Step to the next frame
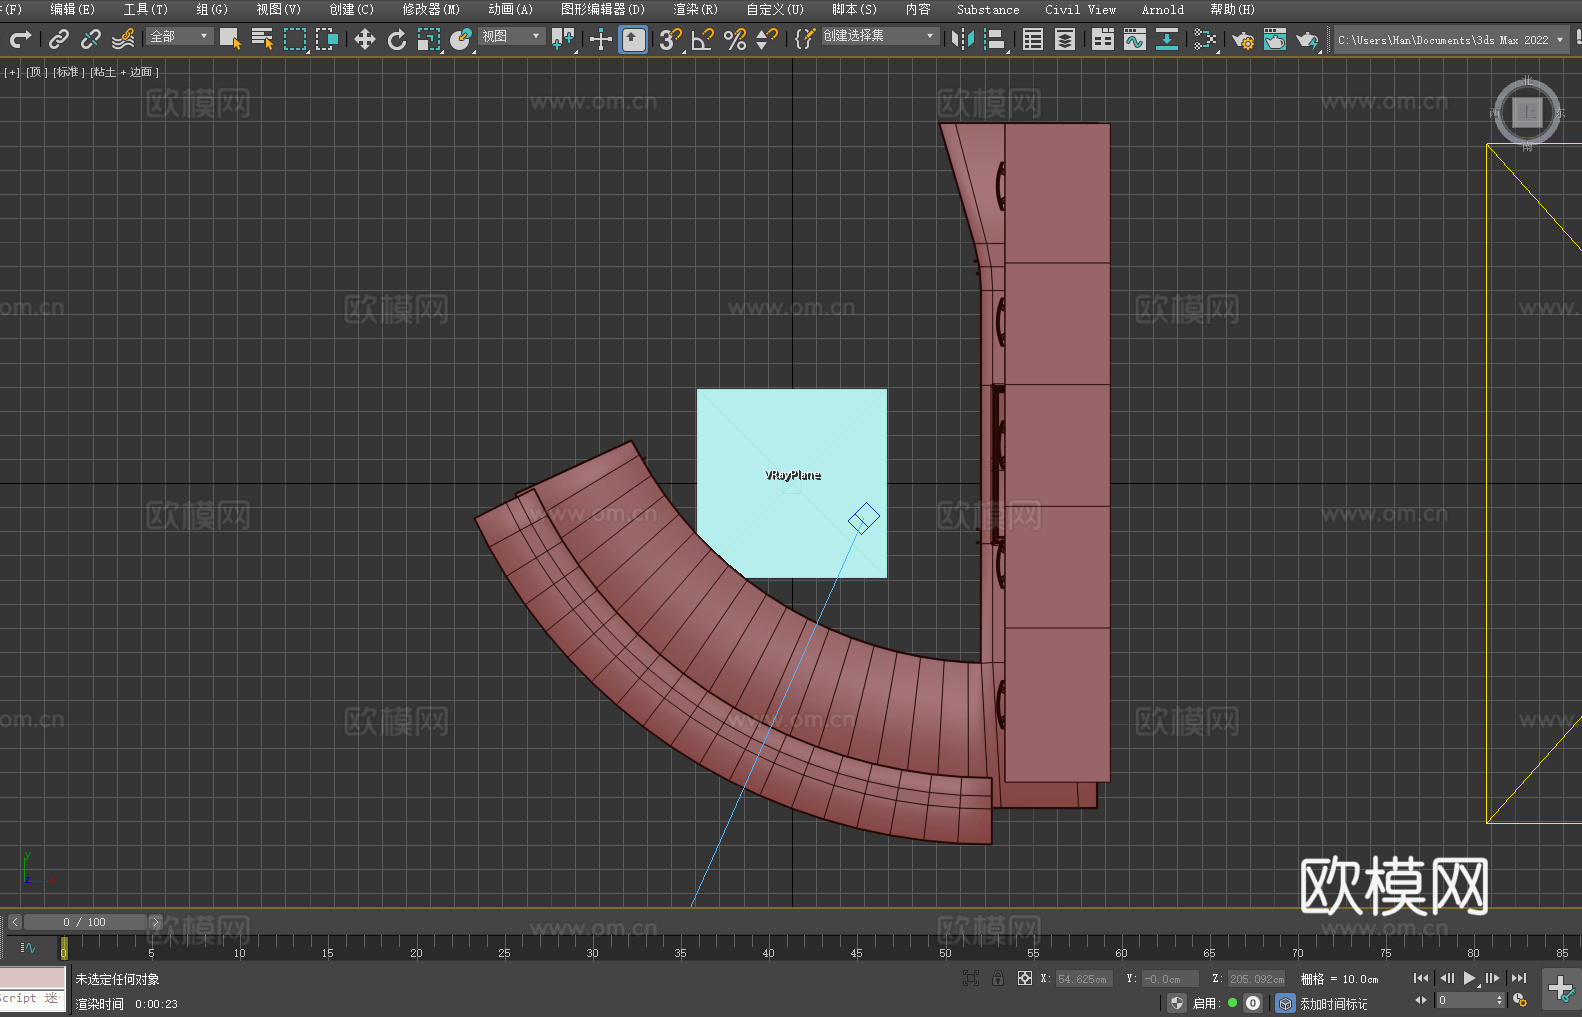 click(1493, 978)
